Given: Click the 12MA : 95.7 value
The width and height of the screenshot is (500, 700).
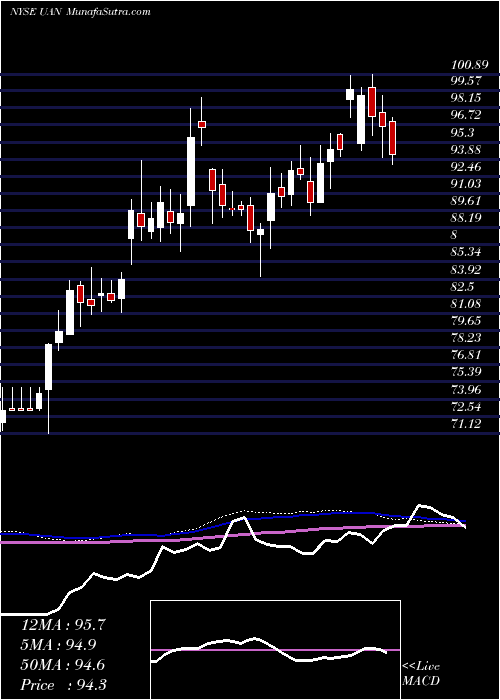Looking at the screenshot, I should pos(62,625).
